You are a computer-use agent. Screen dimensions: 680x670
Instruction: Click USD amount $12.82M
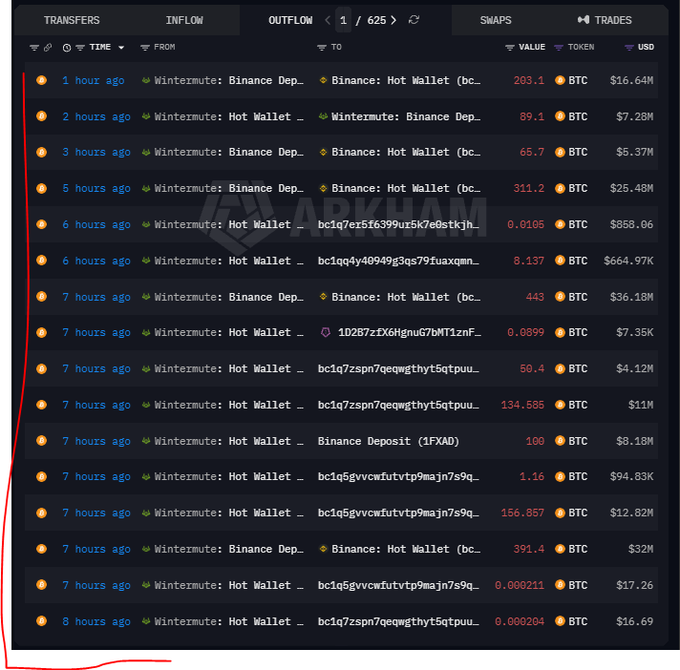pos(631,513)
